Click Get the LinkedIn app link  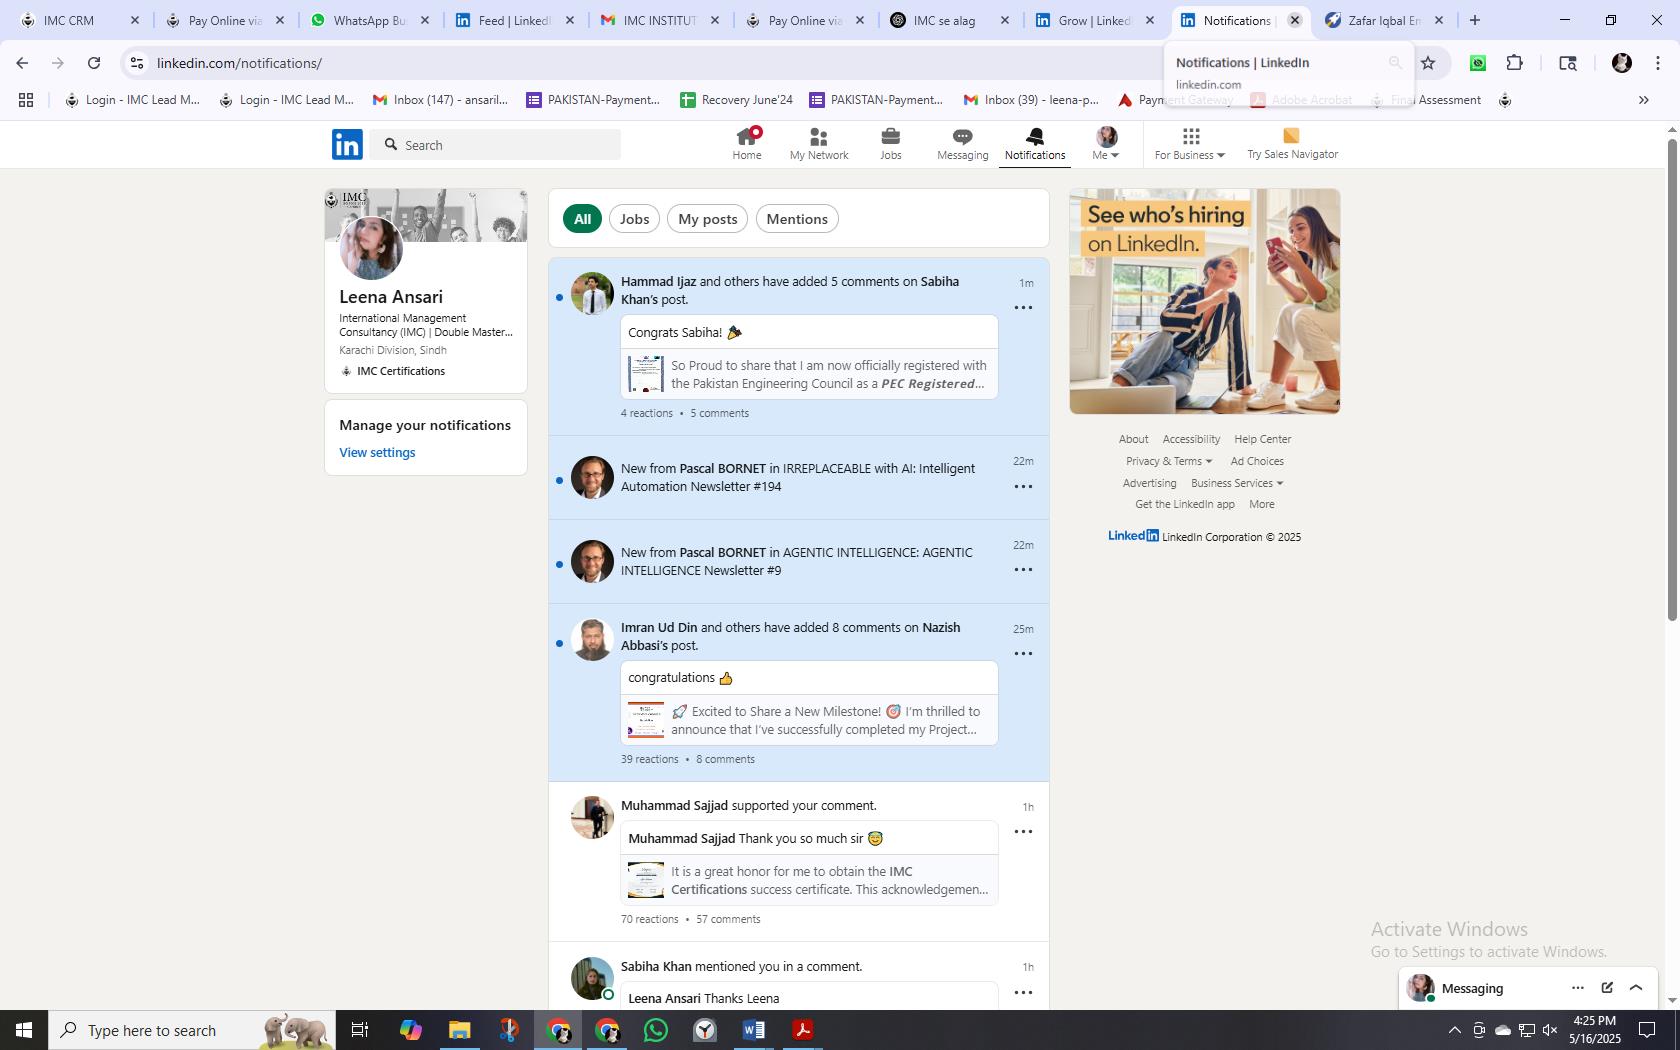coord(1184,504)
